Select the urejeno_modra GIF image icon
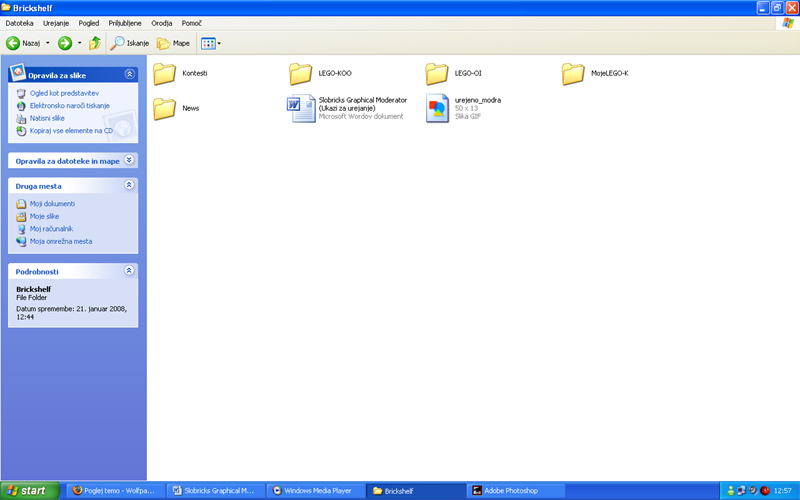This screenshot has width=800, height=500. (x=437, y=108)
